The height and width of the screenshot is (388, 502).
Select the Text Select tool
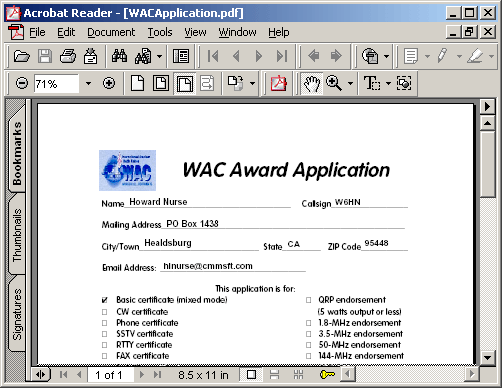pyautogui.click(x=371, y=83)
